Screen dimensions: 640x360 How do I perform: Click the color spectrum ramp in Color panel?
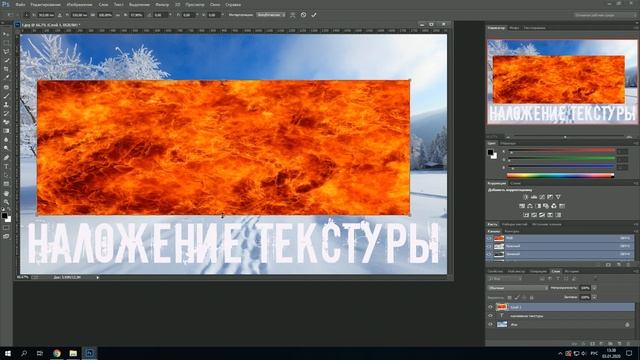[560, 176]
